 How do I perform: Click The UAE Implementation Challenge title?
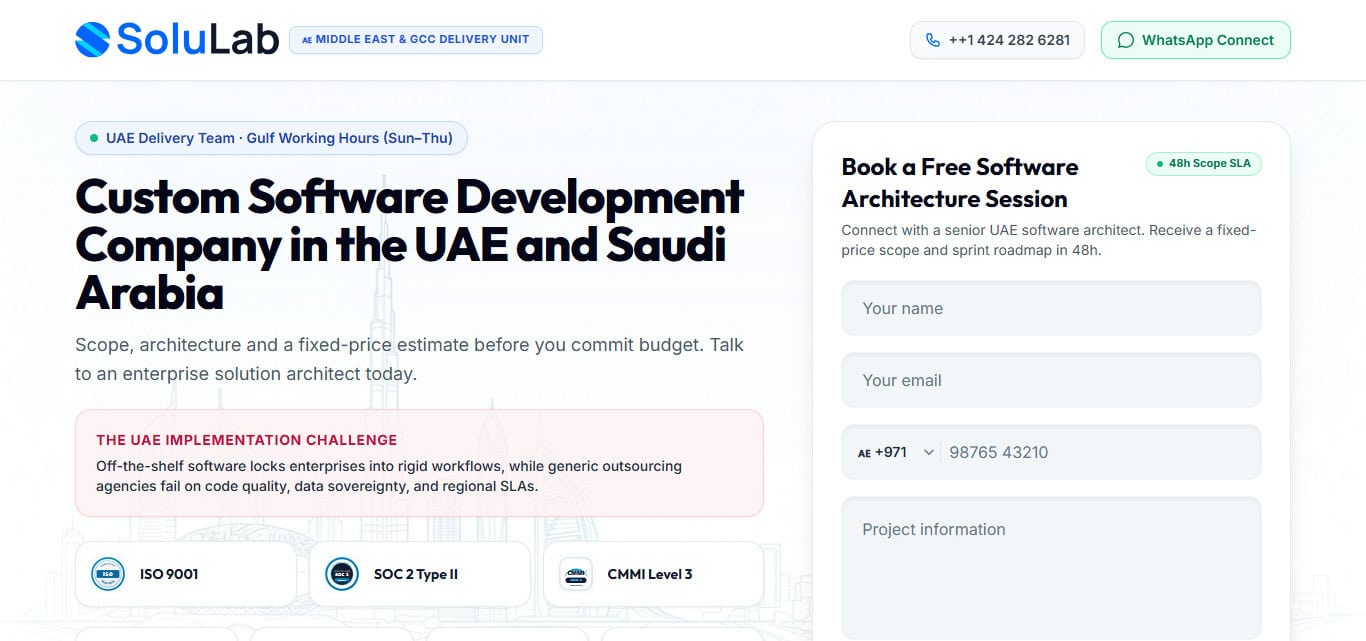click(x=247, y=440)
